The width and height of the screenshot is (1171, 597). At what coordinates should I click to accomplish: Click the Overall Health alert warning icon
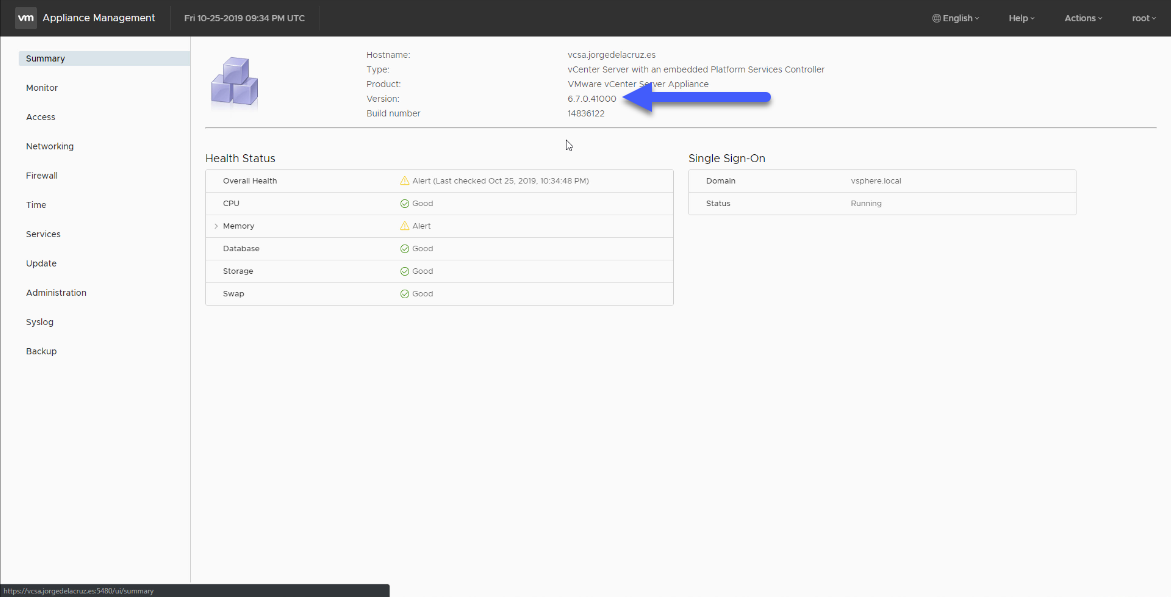405,181
